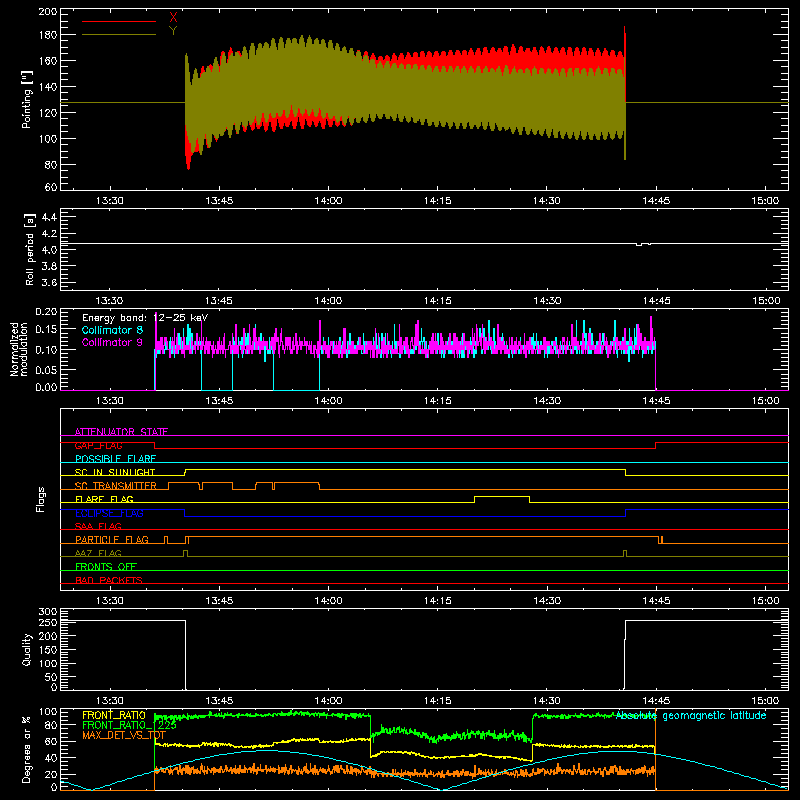This screenshot has width=800, height=800.
Task: Click the red X legend line
Action: [x=119, y=21]
